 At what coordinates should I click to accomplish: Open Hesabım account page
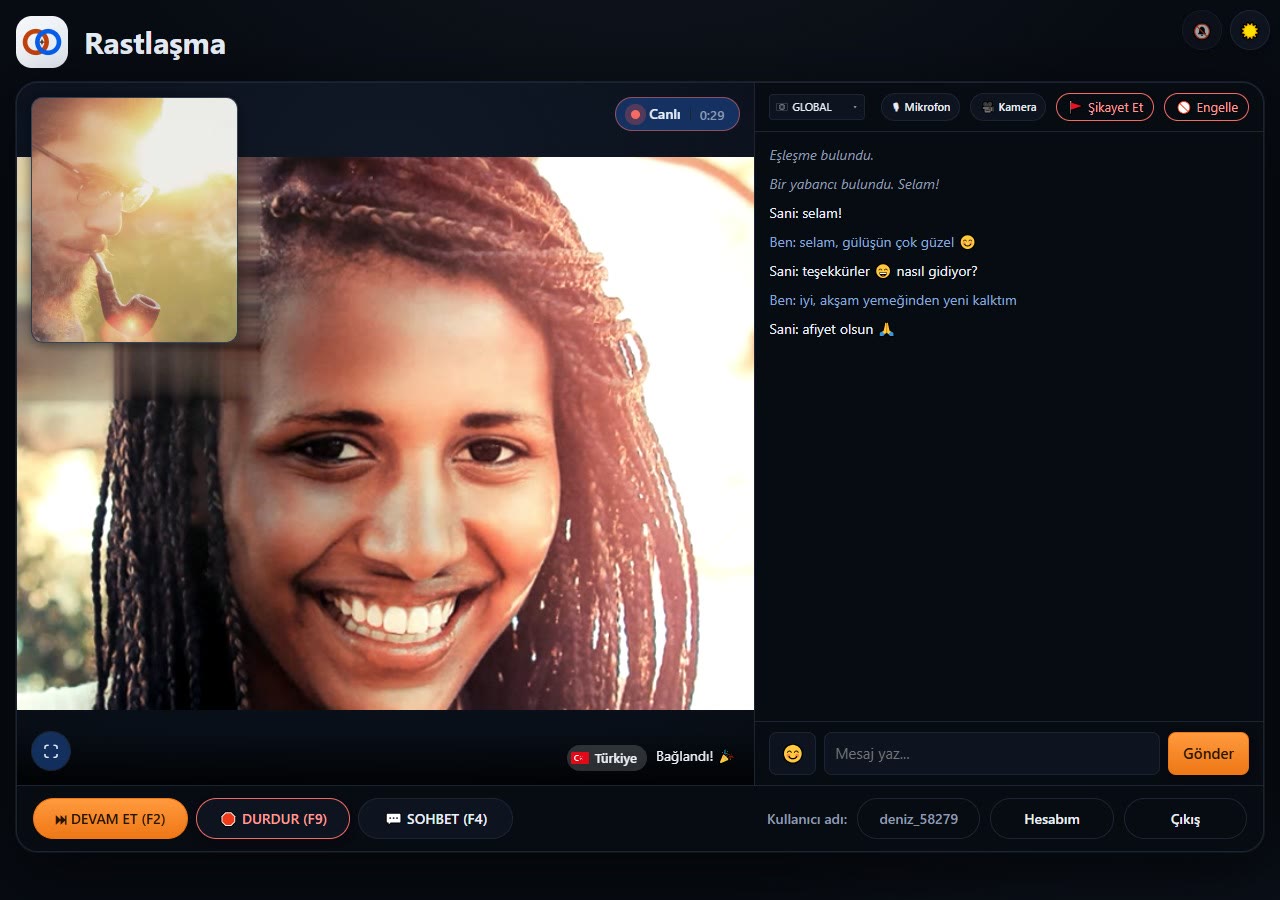1052,819
